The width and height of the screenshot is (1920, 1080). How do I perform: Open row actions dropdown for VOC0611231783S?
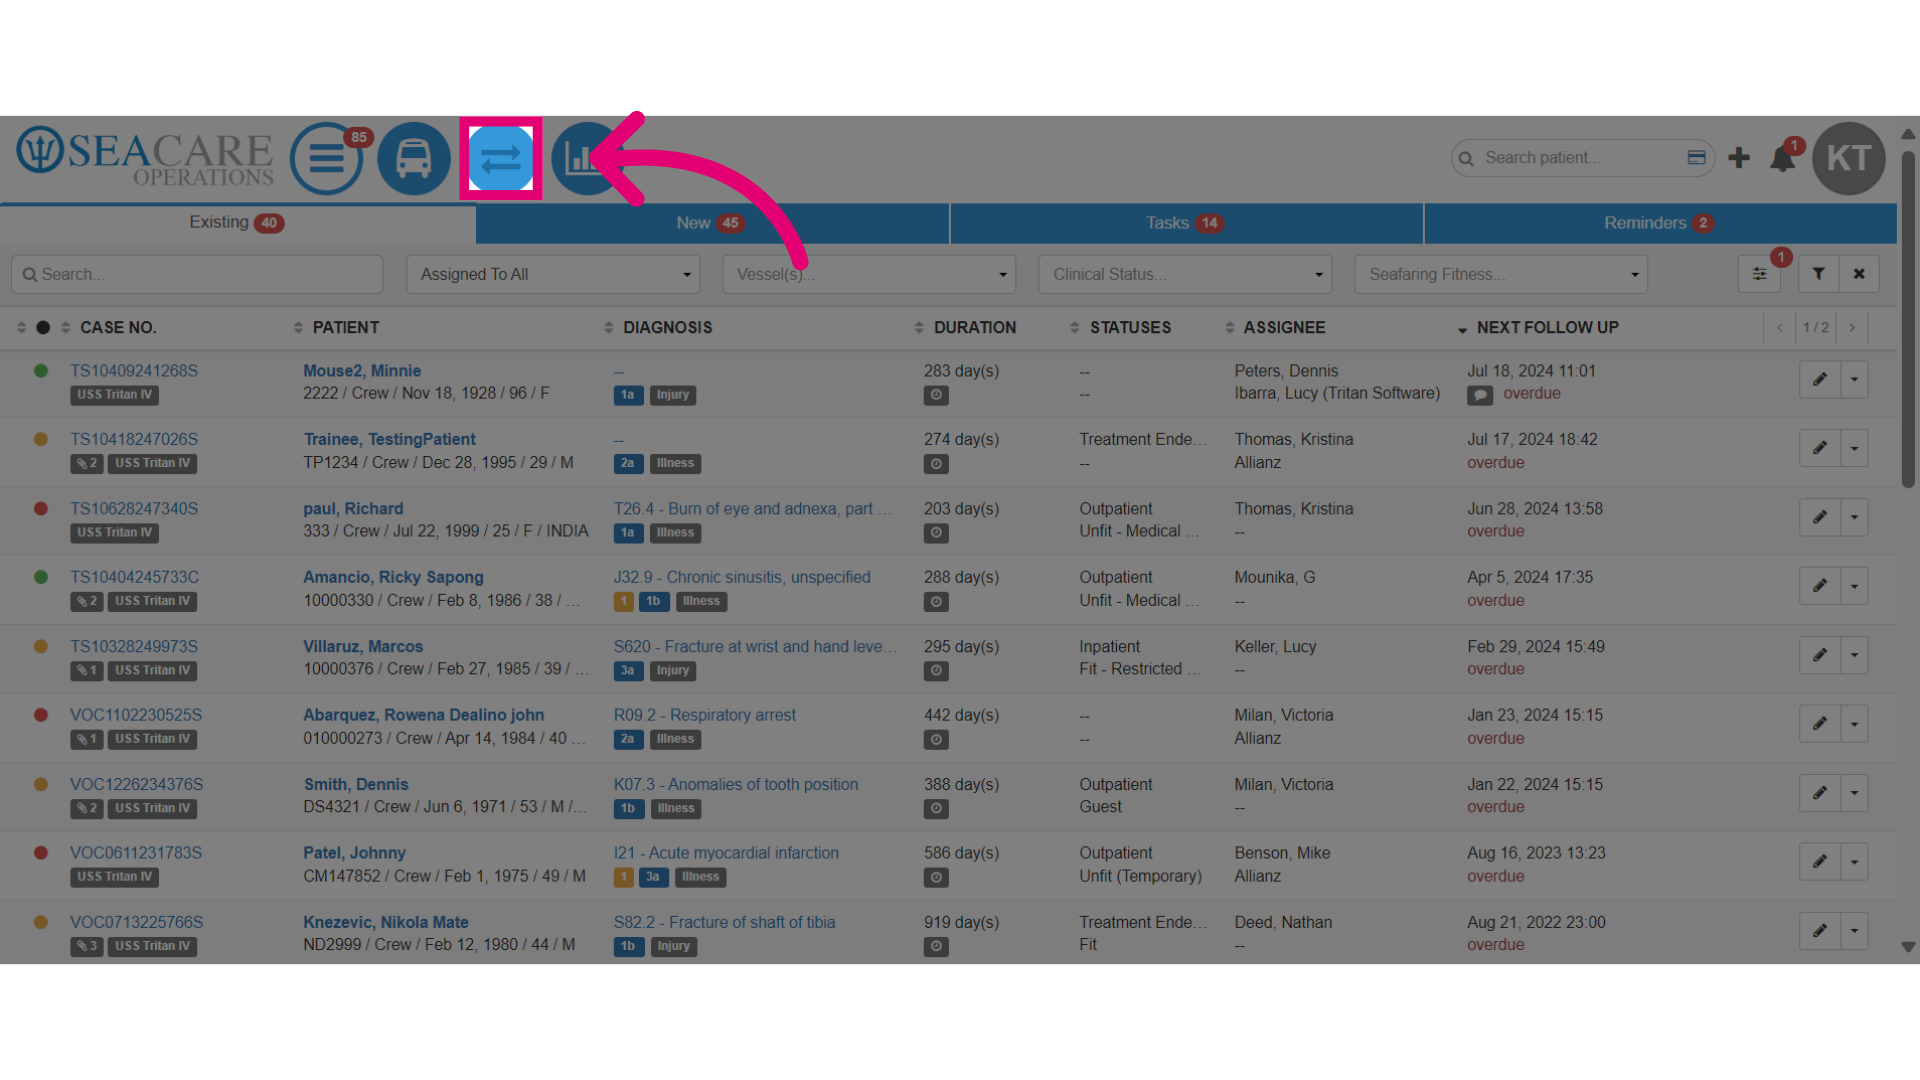[1855, 862]
